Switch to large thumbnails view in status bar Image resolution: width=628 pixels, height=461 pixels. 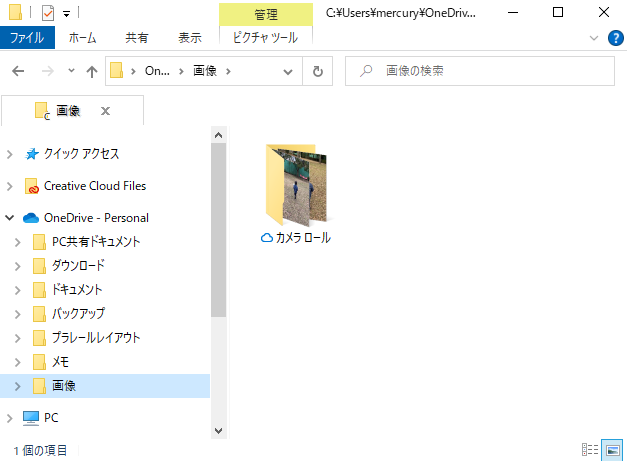[x=612, y=450]
